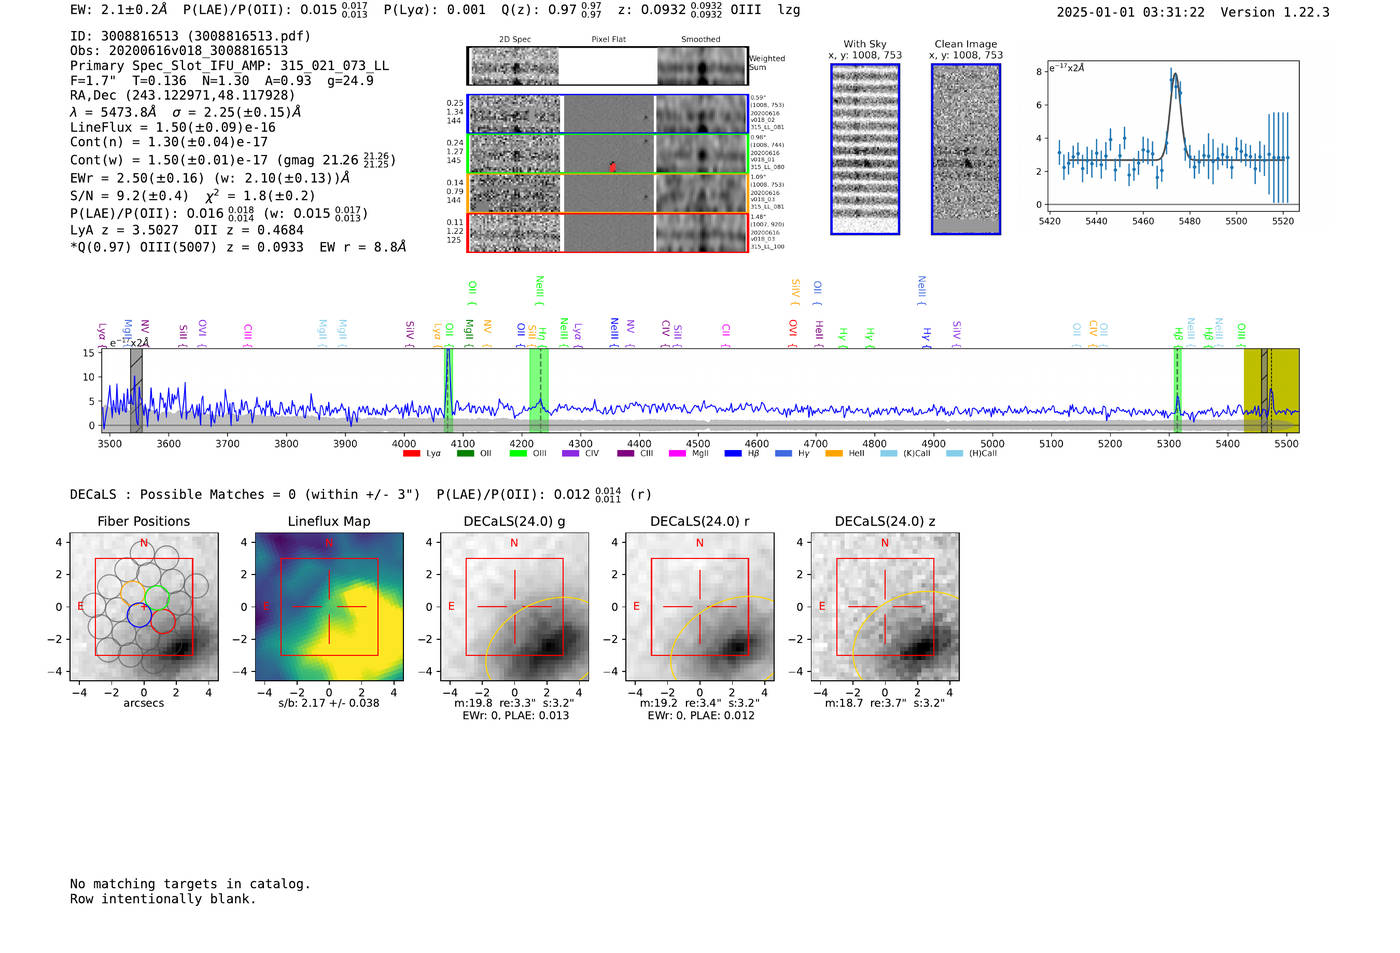Select the red-bordered fiber spectrum row
1400x953 pixels.
pos(607,233)
